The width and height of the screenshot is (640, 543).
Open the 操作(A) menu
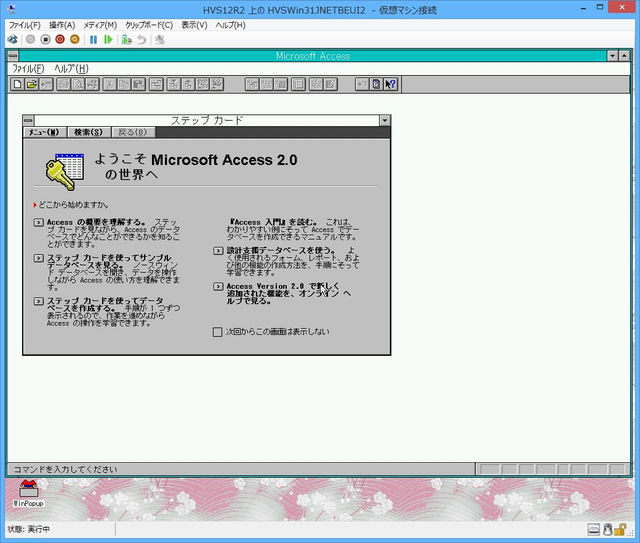62,25
